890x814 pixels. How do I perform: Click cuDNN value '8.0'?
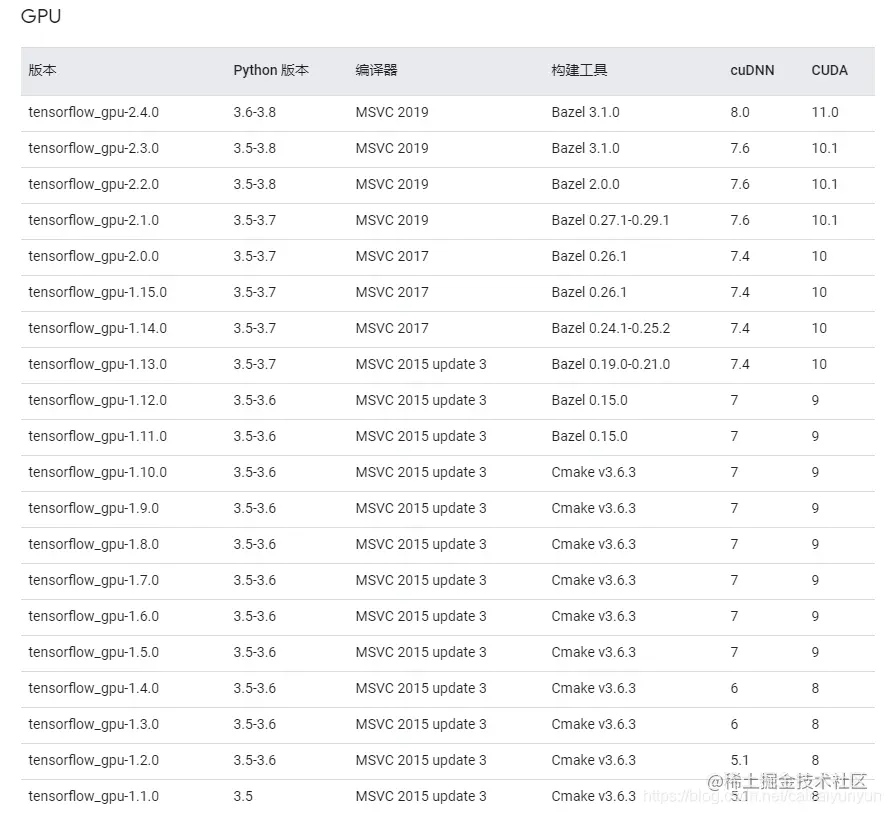coord(740,112)
